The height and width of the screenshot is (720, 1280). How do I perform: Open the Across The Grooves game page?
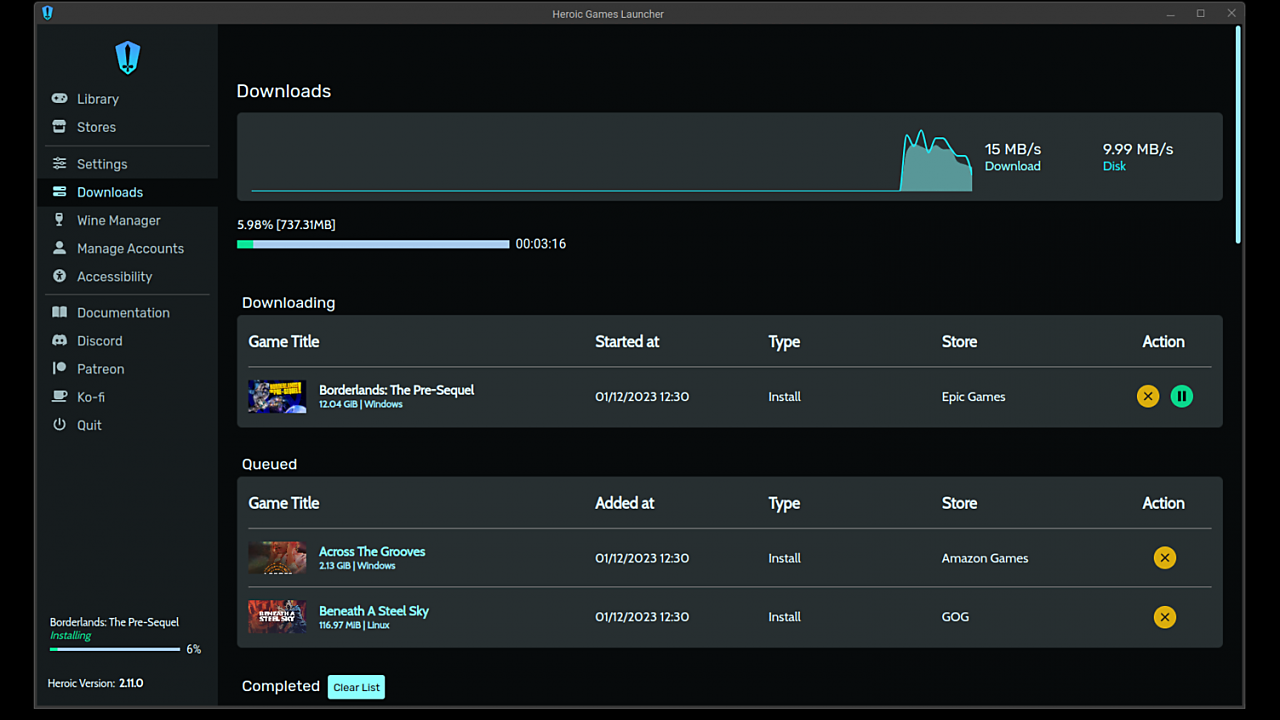coord(372,551)
